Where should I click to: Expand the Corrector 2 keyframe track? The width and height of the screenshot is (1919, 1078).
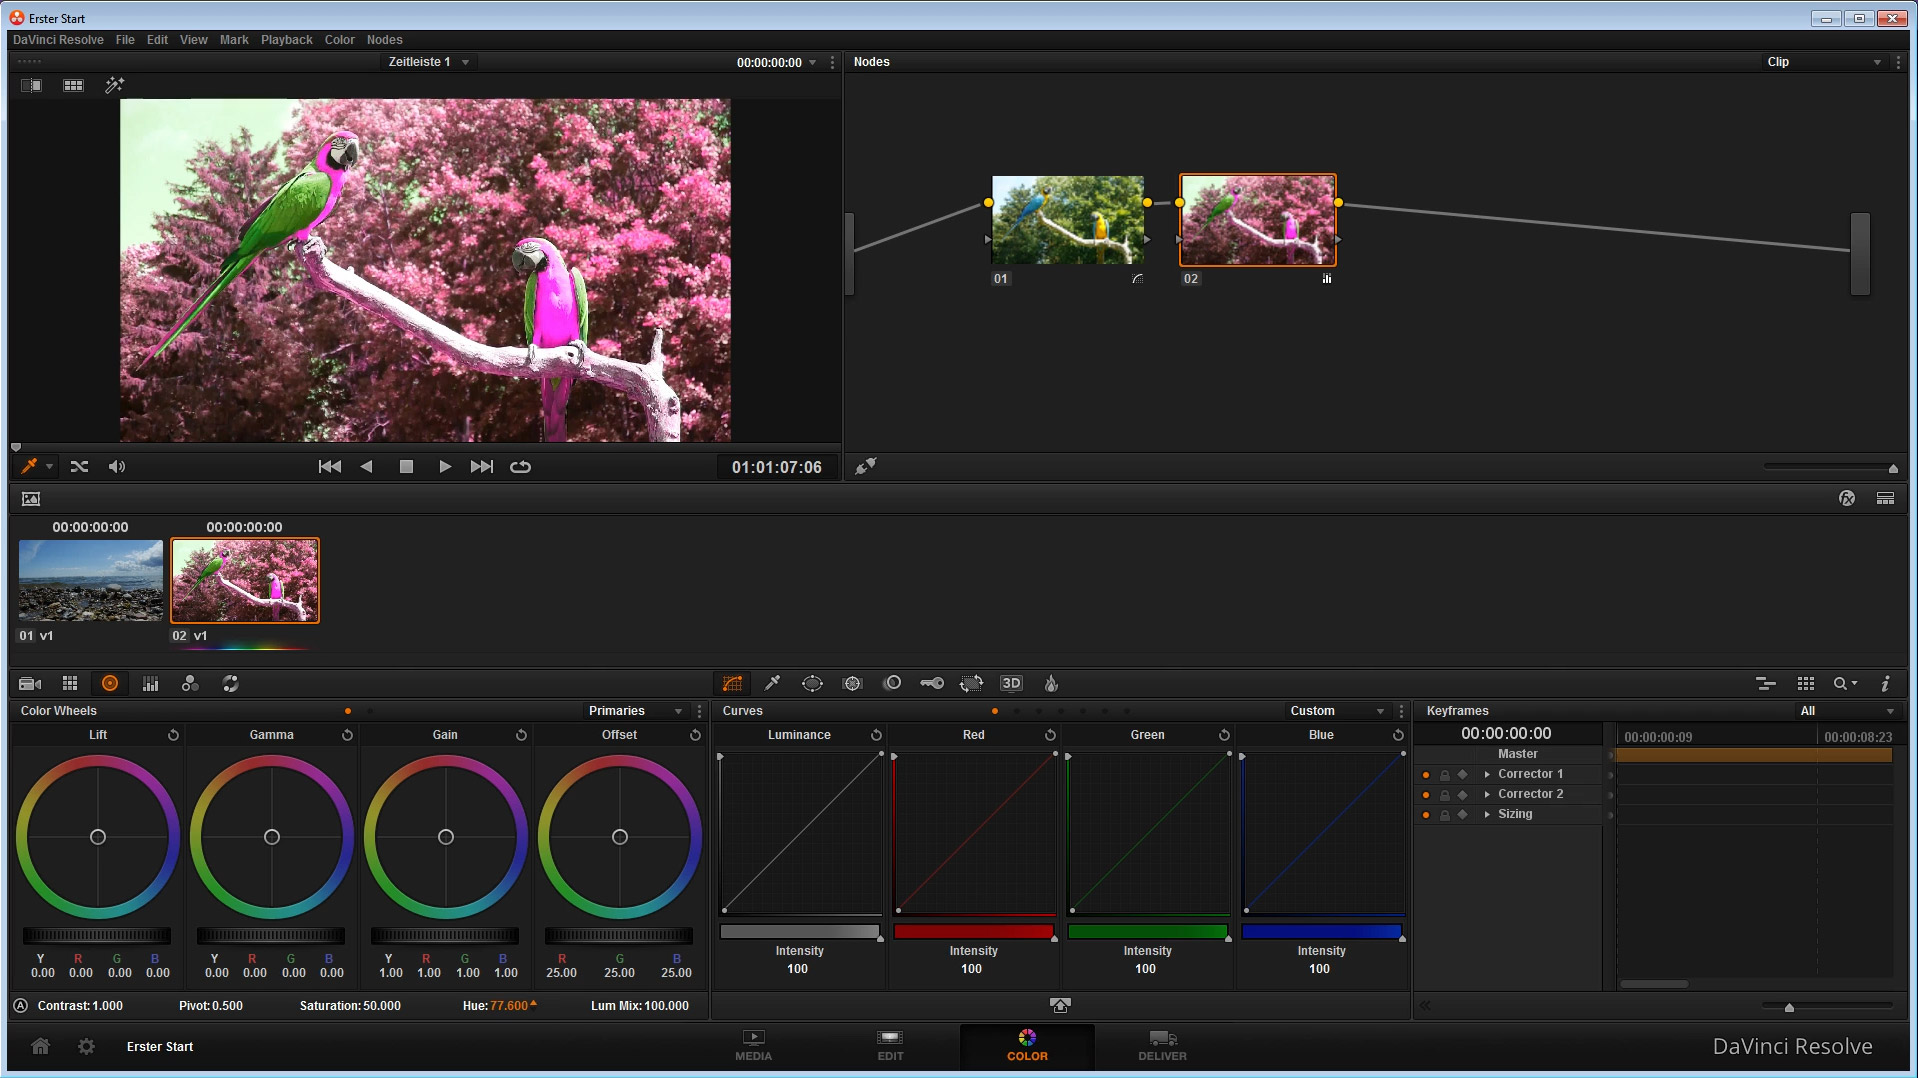tap(1487, 794)
